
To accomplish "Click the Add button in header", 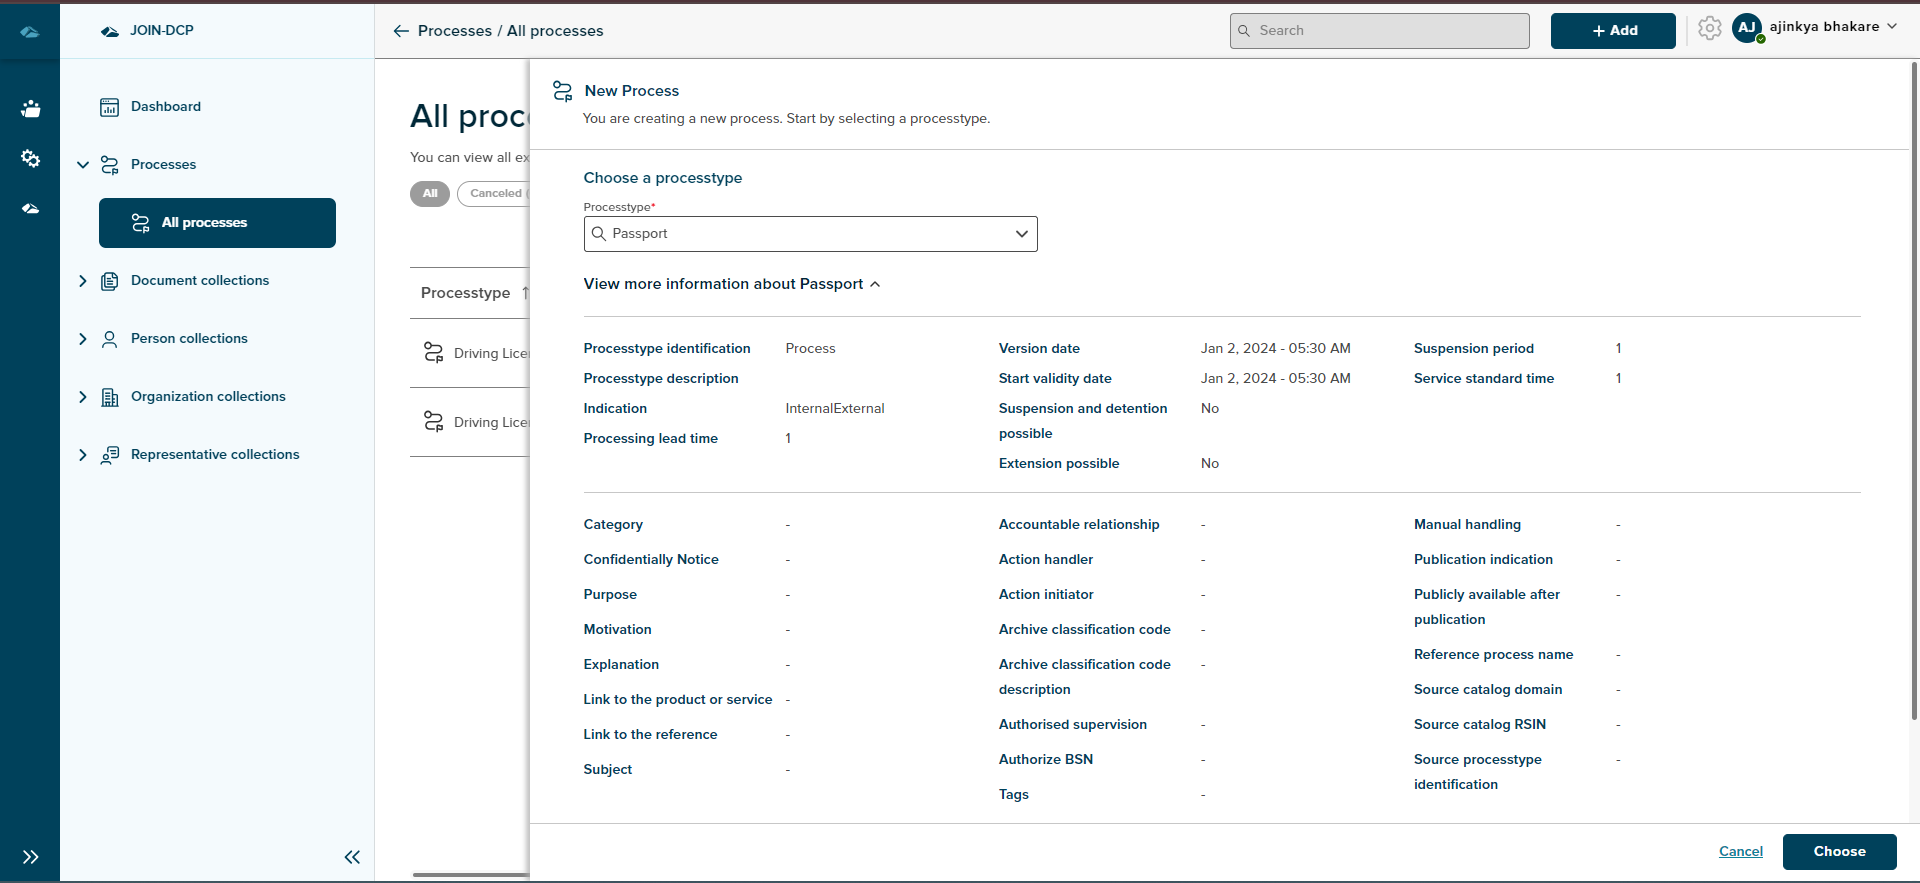I will pyautogui.click(x=1613, y=31).
